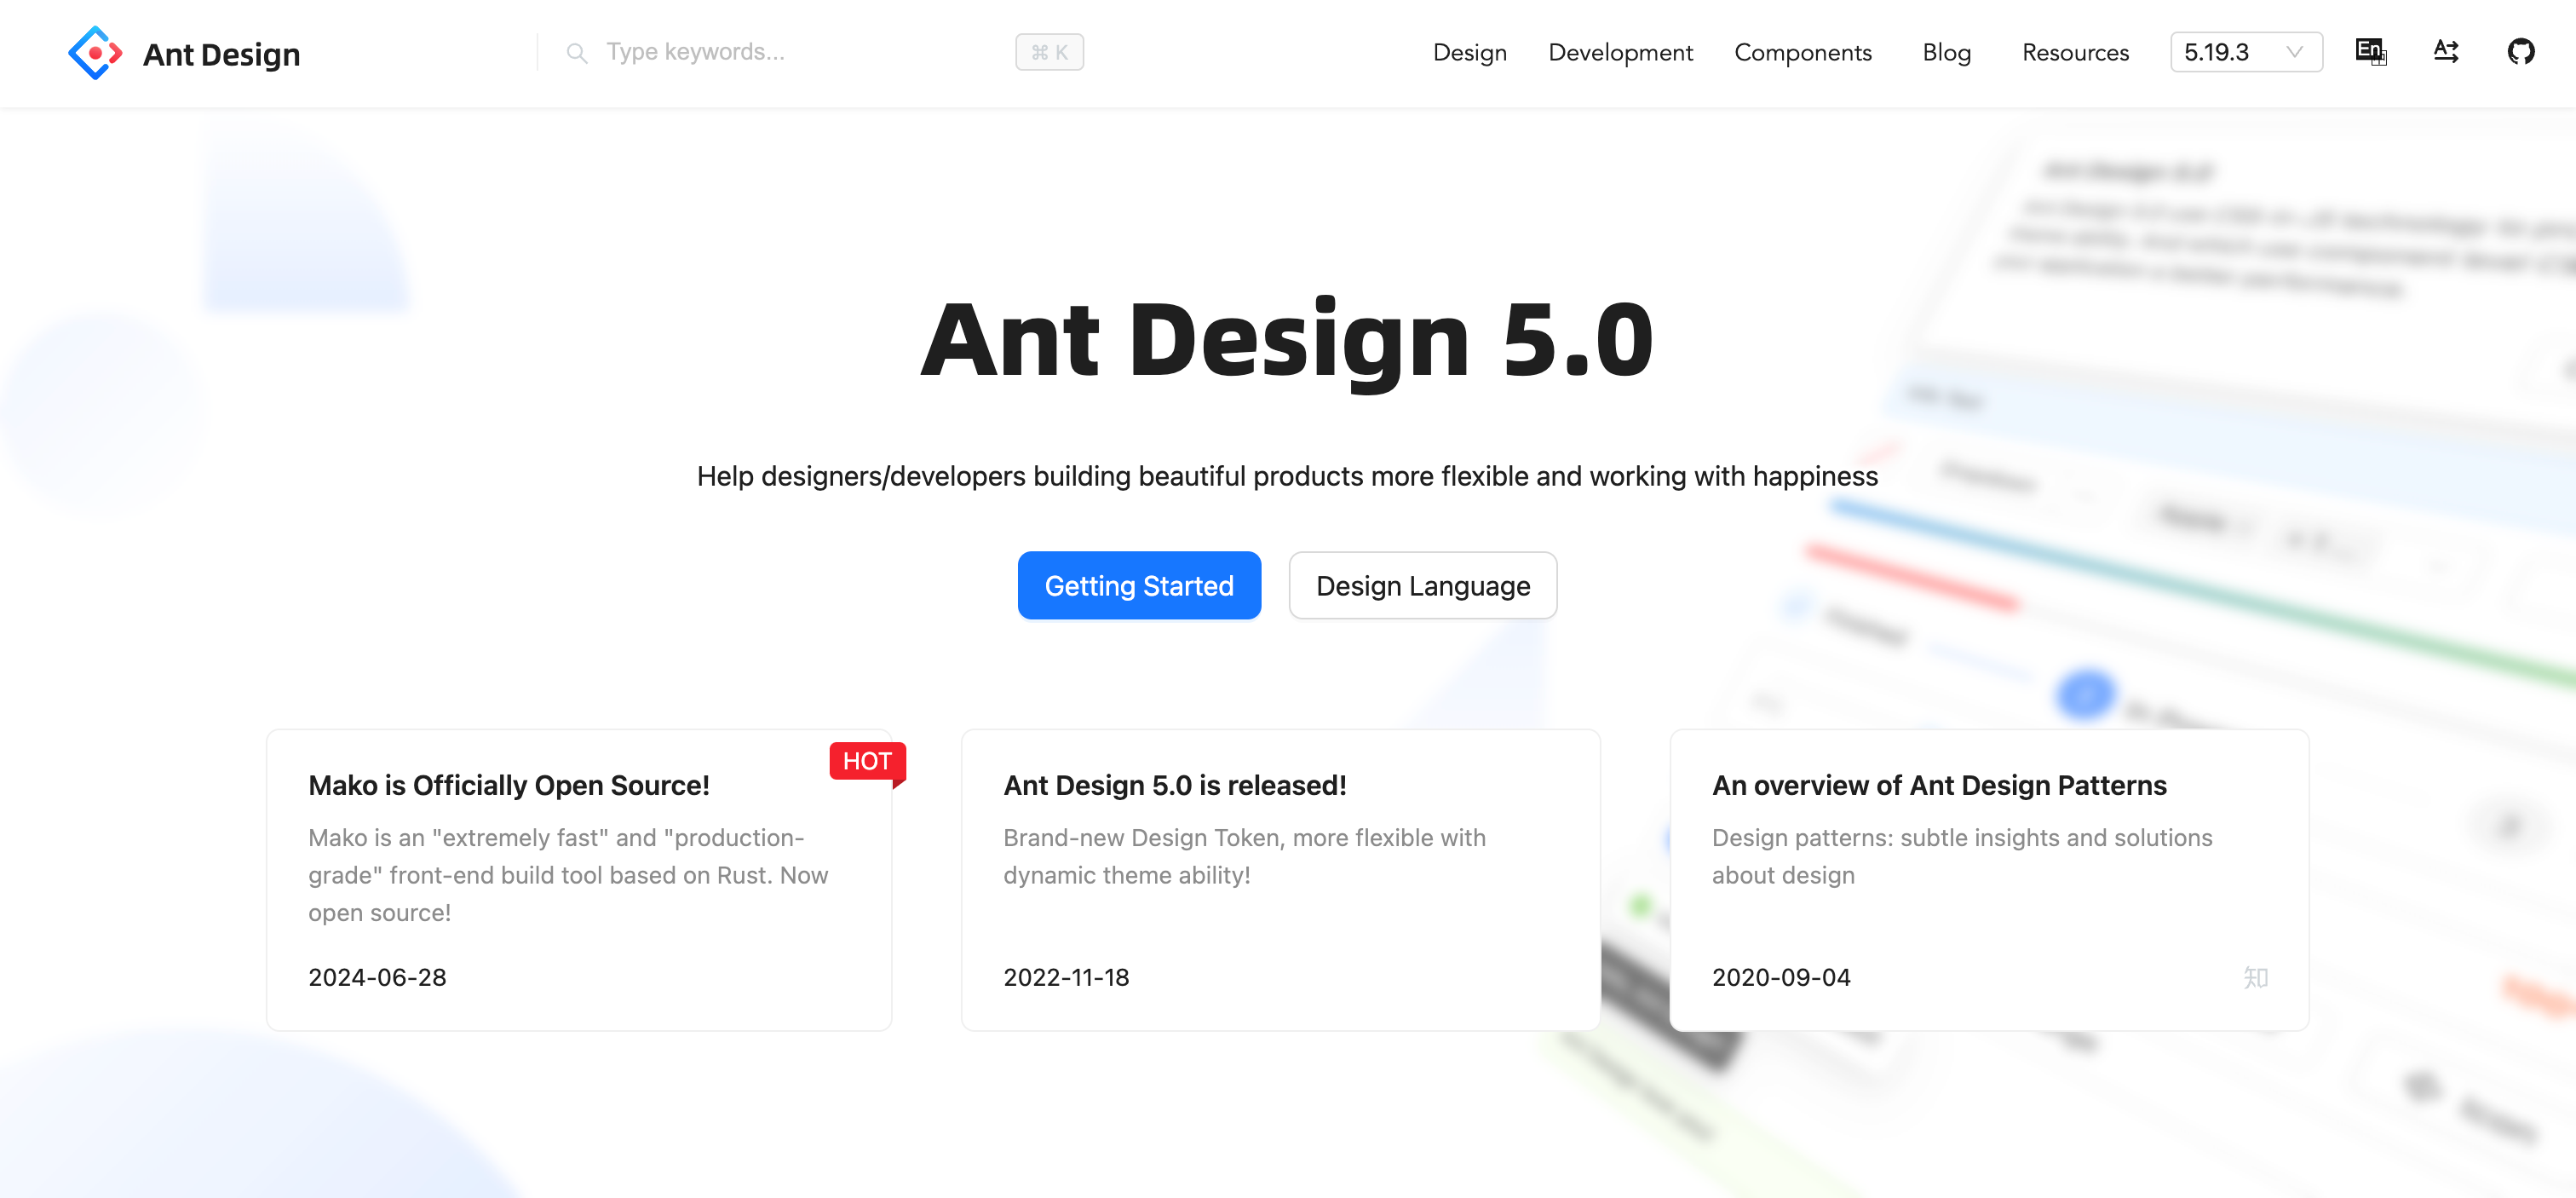
Task: Click the date 2022-11-18
Action: click(x=1066, y=977)
